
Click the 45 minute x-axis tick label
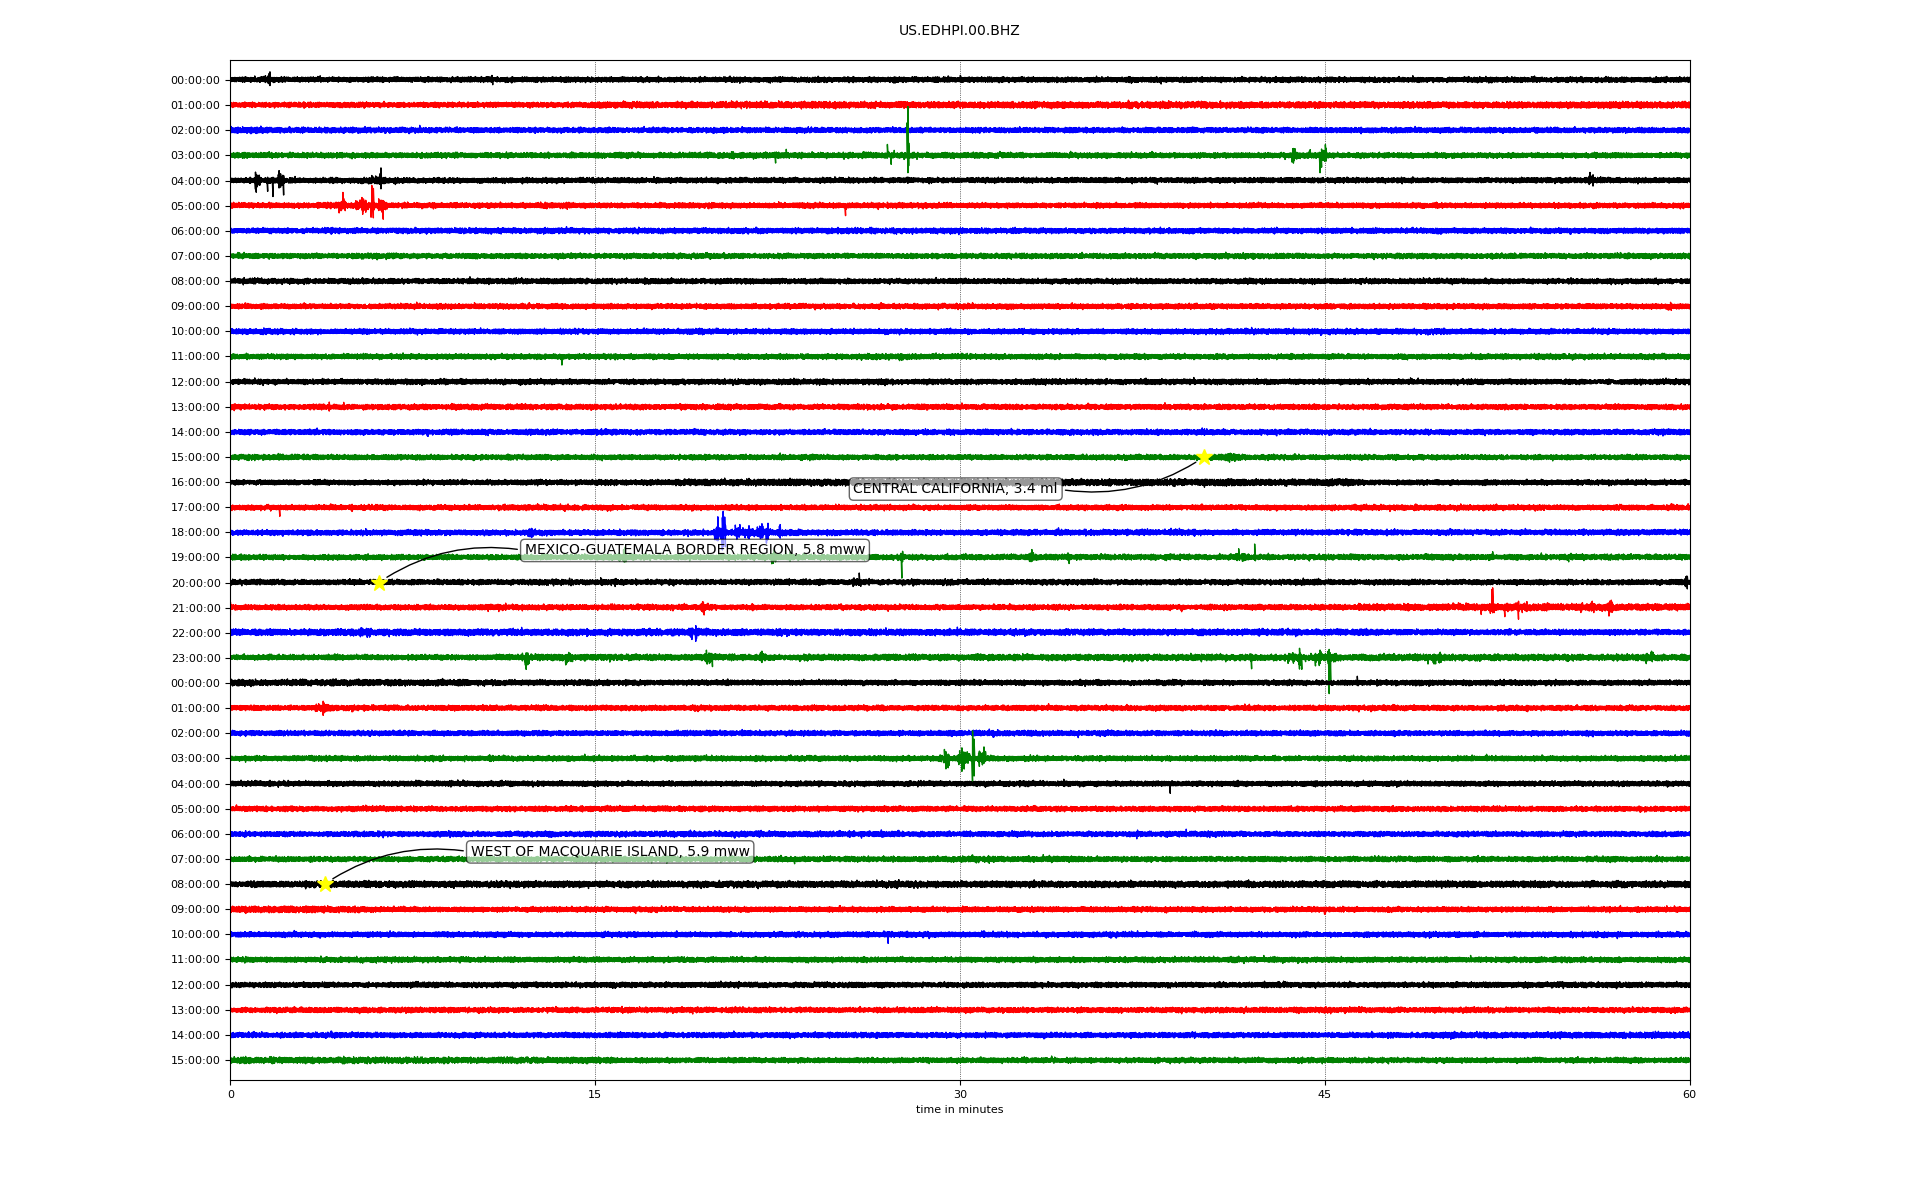point(1324,1094)
